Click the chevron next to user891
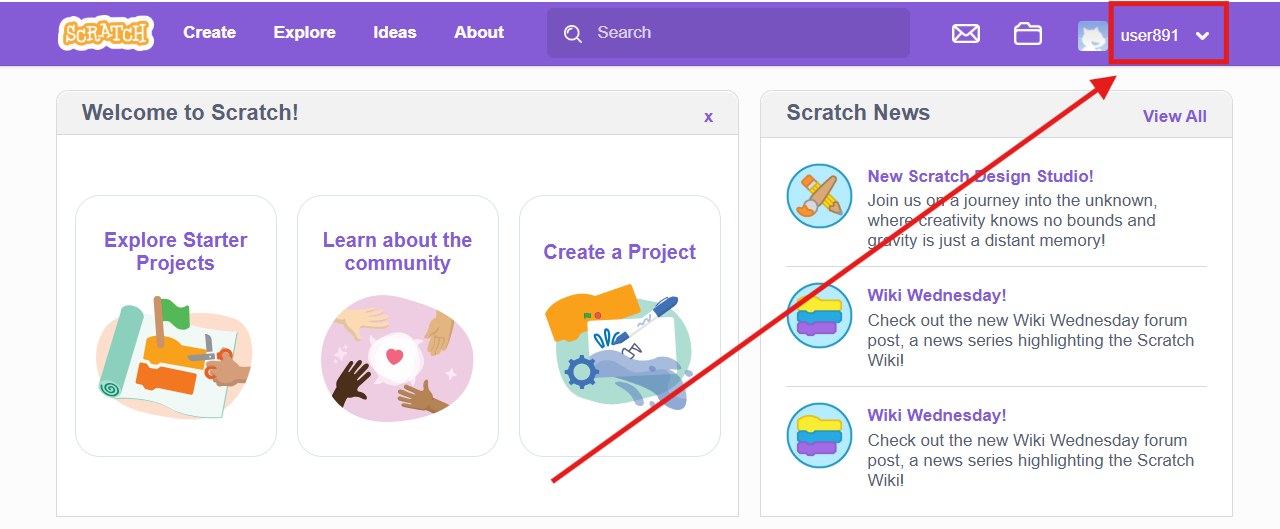The height and width of the screenshot is (529, 1280). click(x=1203, y=36)
